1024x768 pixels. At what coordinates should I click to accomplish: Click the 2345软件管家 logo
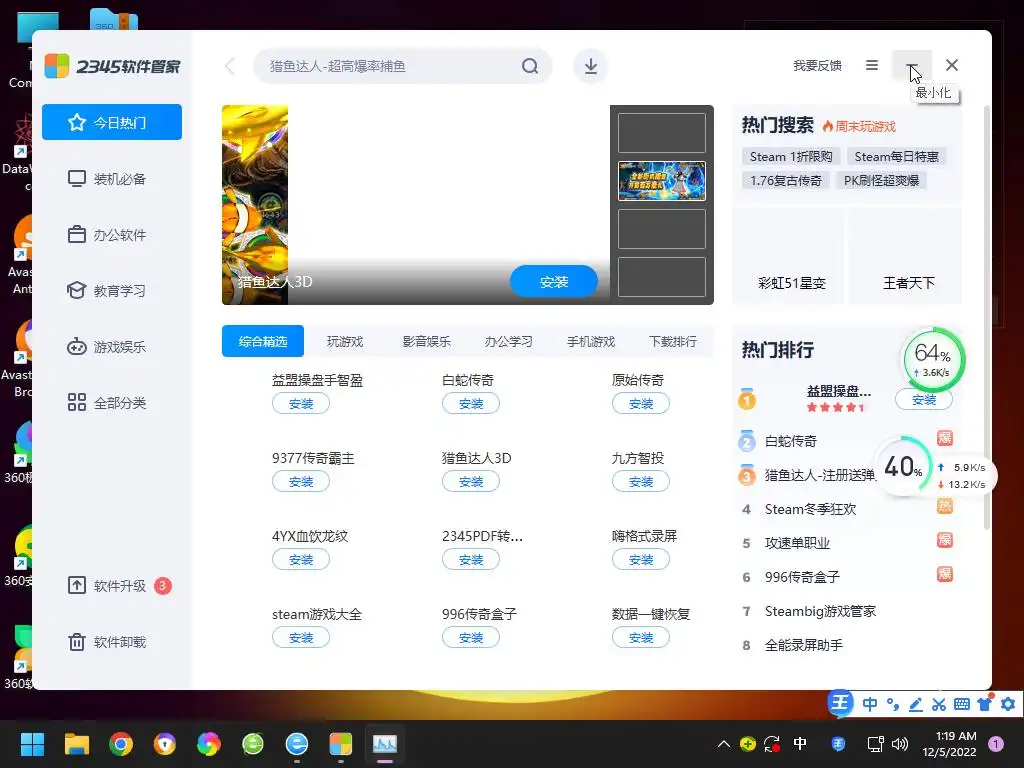(x=112, y=66)
